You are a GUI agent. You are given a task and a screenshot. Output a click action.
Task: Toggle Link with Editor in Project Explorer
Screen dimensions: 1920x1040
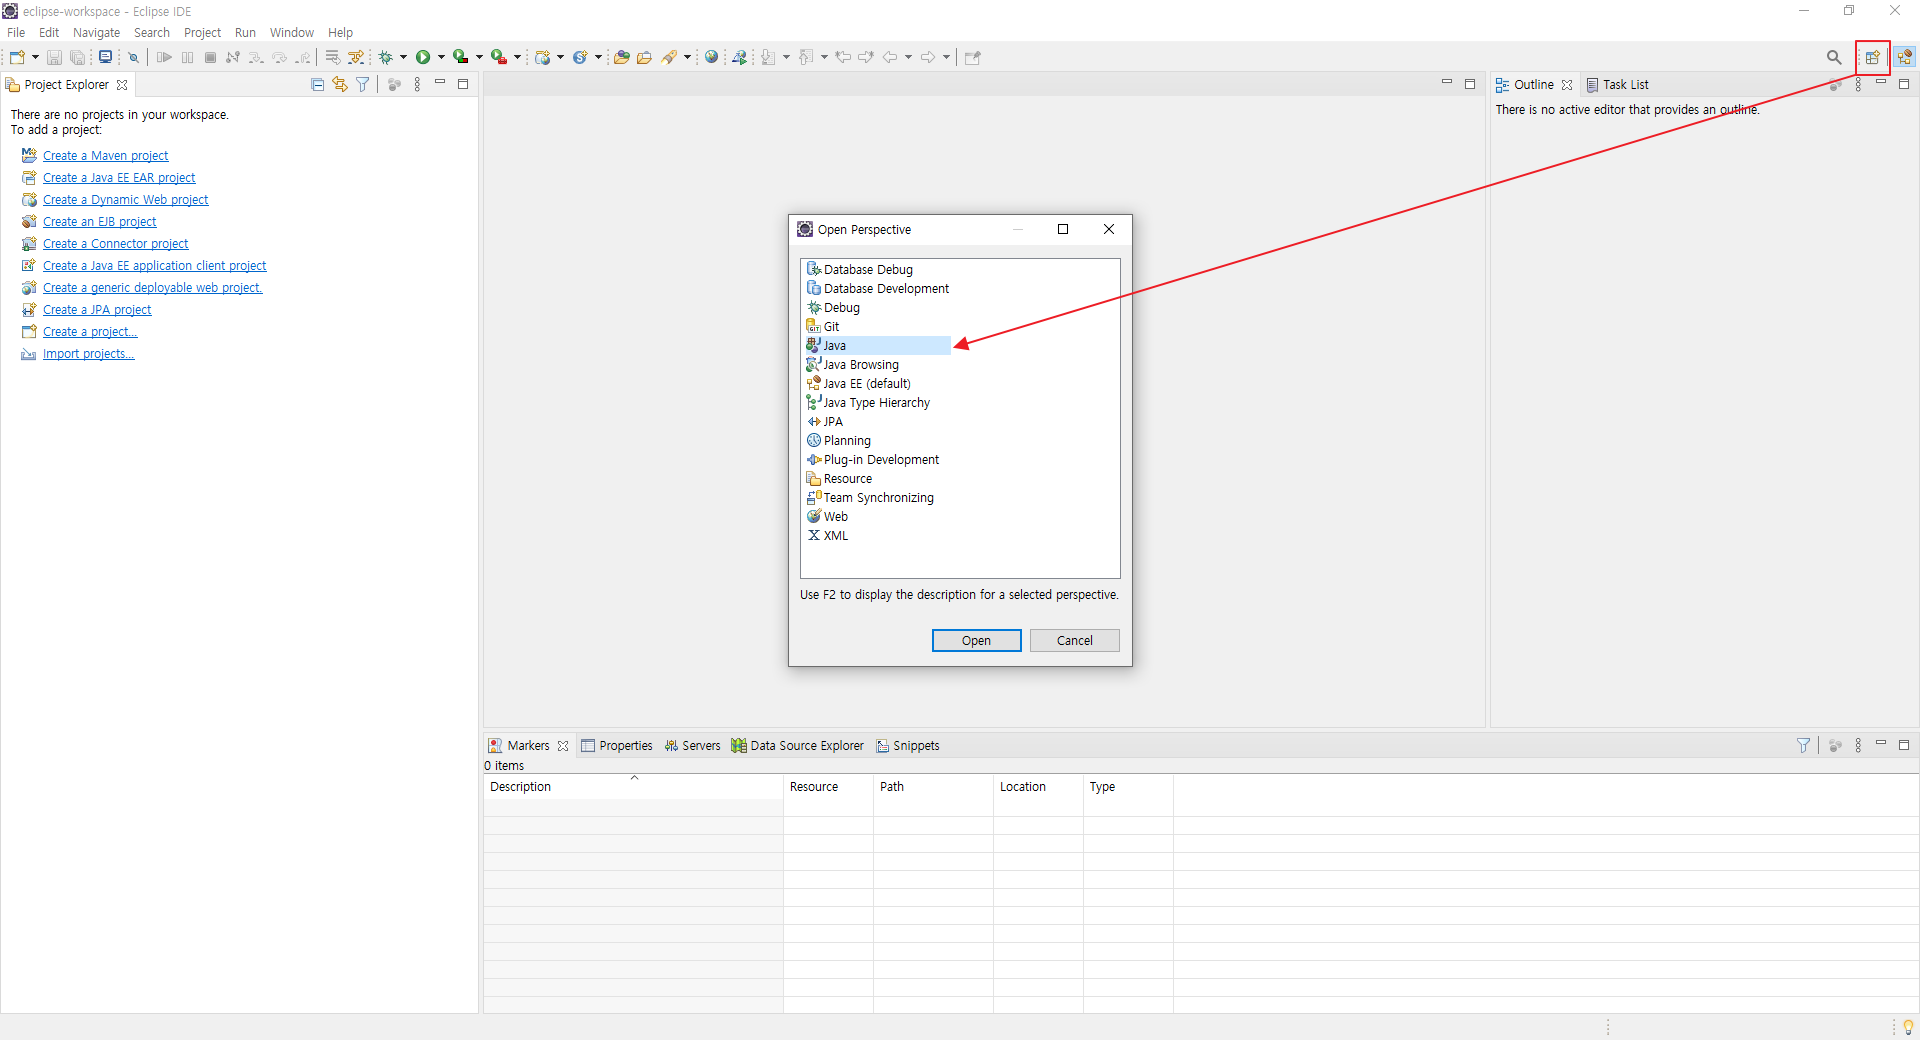pos(340,85)
